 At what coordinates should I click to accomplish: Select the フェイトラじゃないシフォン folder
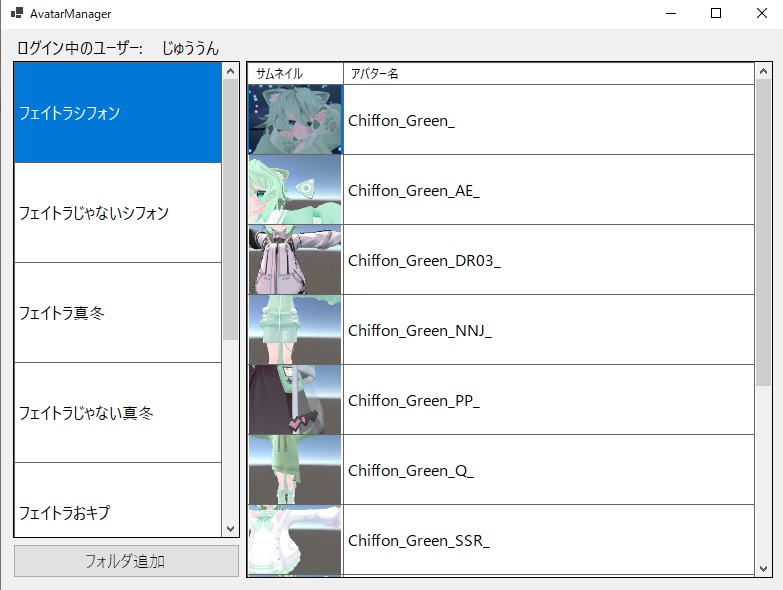click(x=118, y=213)
